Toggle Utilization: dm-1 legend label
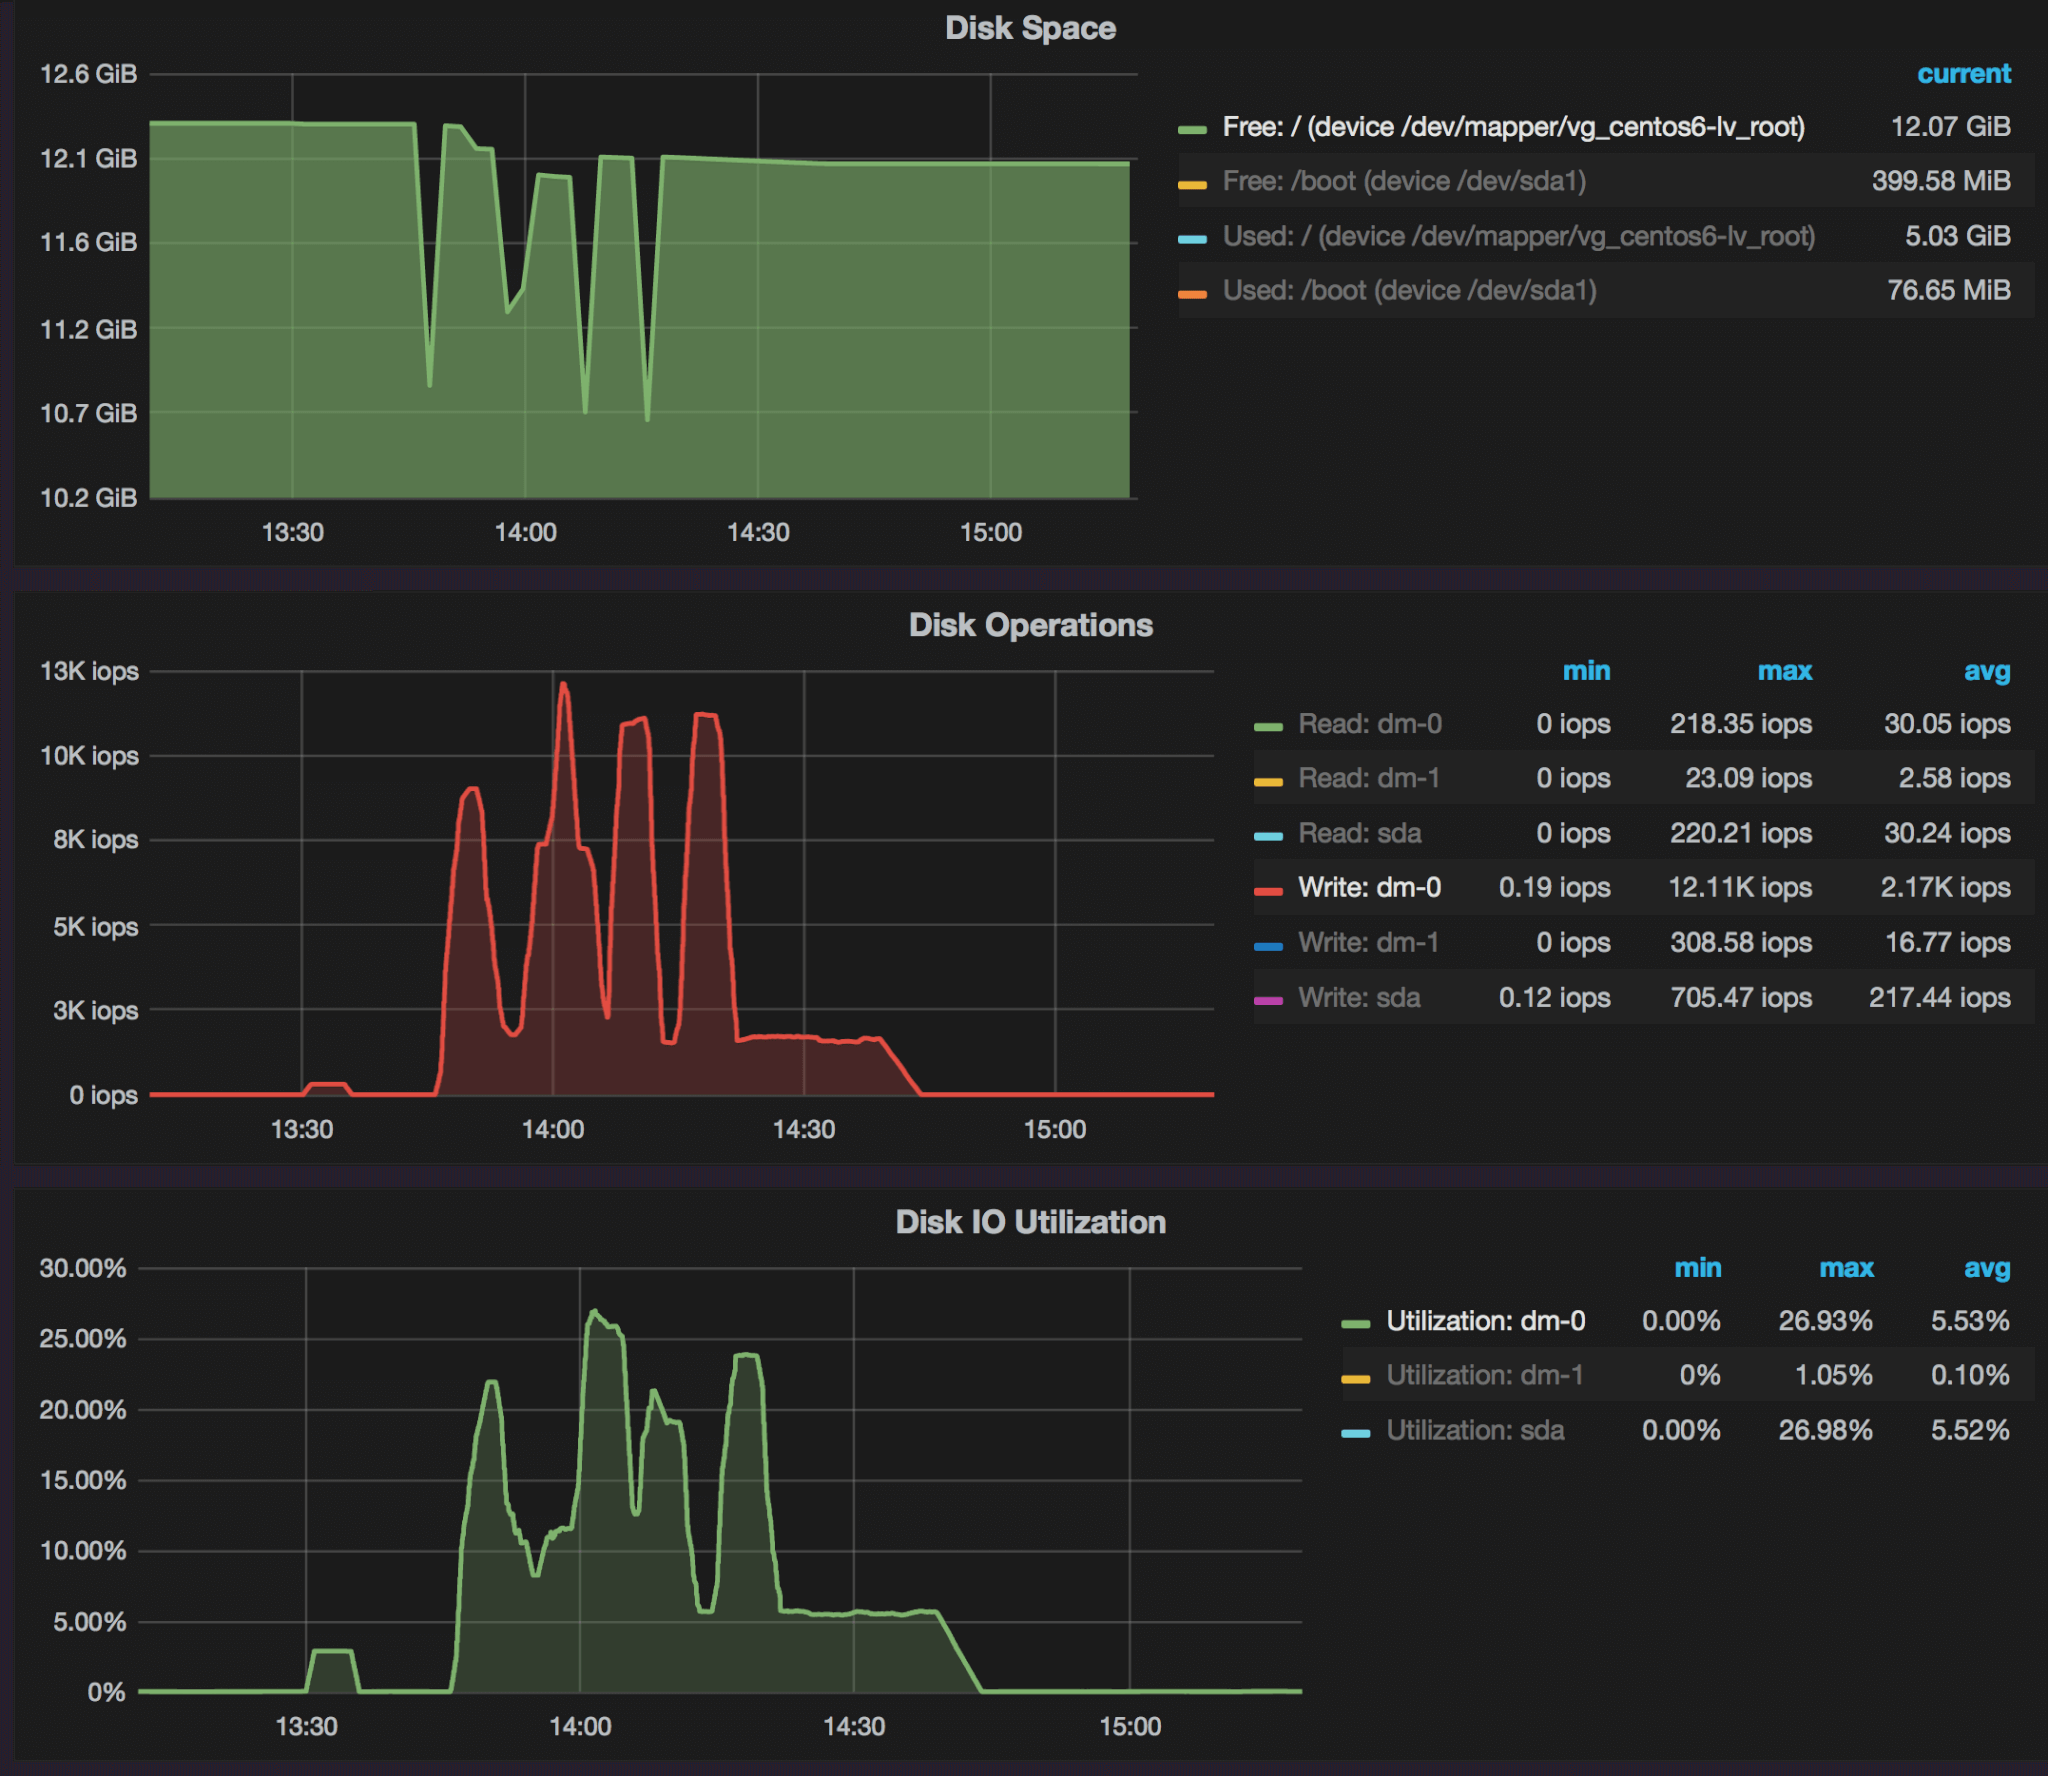This screenshot has height=1776, width=2048. pos(1484,1375)
